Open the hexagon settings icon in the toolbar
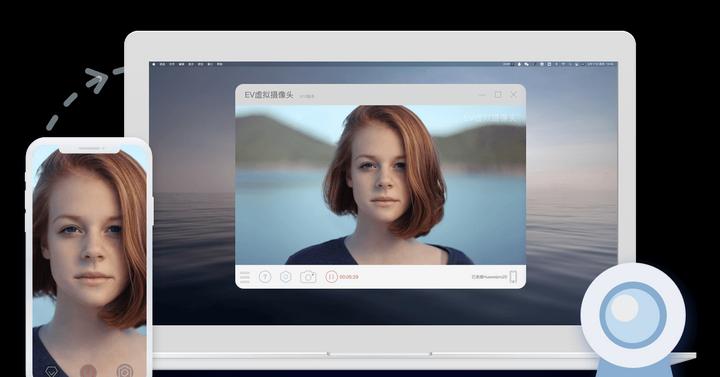The height and width of the screenshot is (377, 720). 286,277
